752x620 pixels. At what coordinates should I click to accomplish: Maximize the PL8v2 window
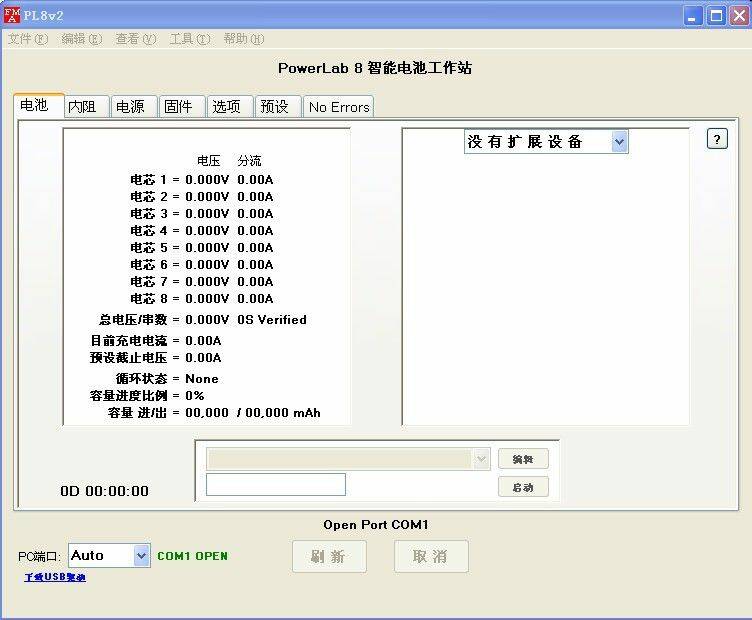click(717, 16)
